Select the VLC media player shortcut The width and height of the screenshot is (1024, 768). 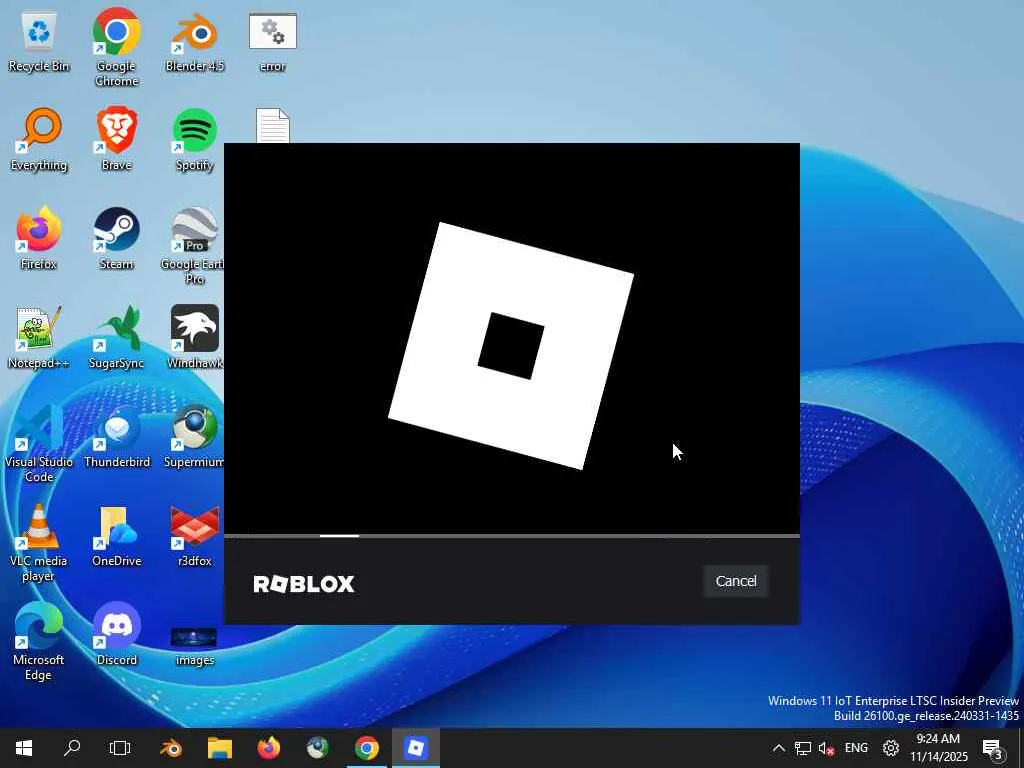(x=39, y=543)
